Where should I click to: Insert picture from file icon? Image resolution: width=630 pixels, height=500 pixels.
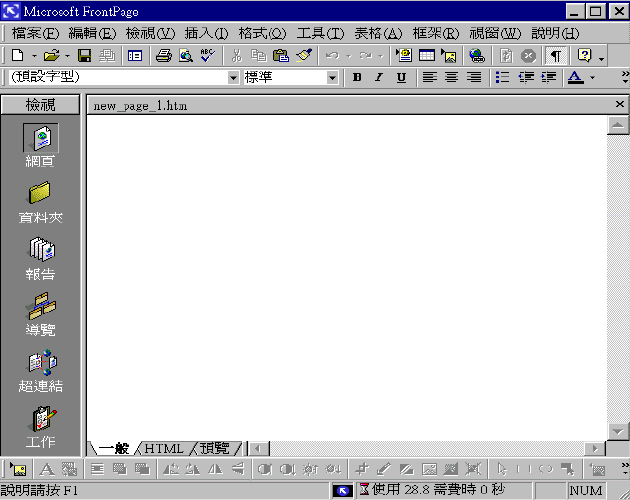449,55
